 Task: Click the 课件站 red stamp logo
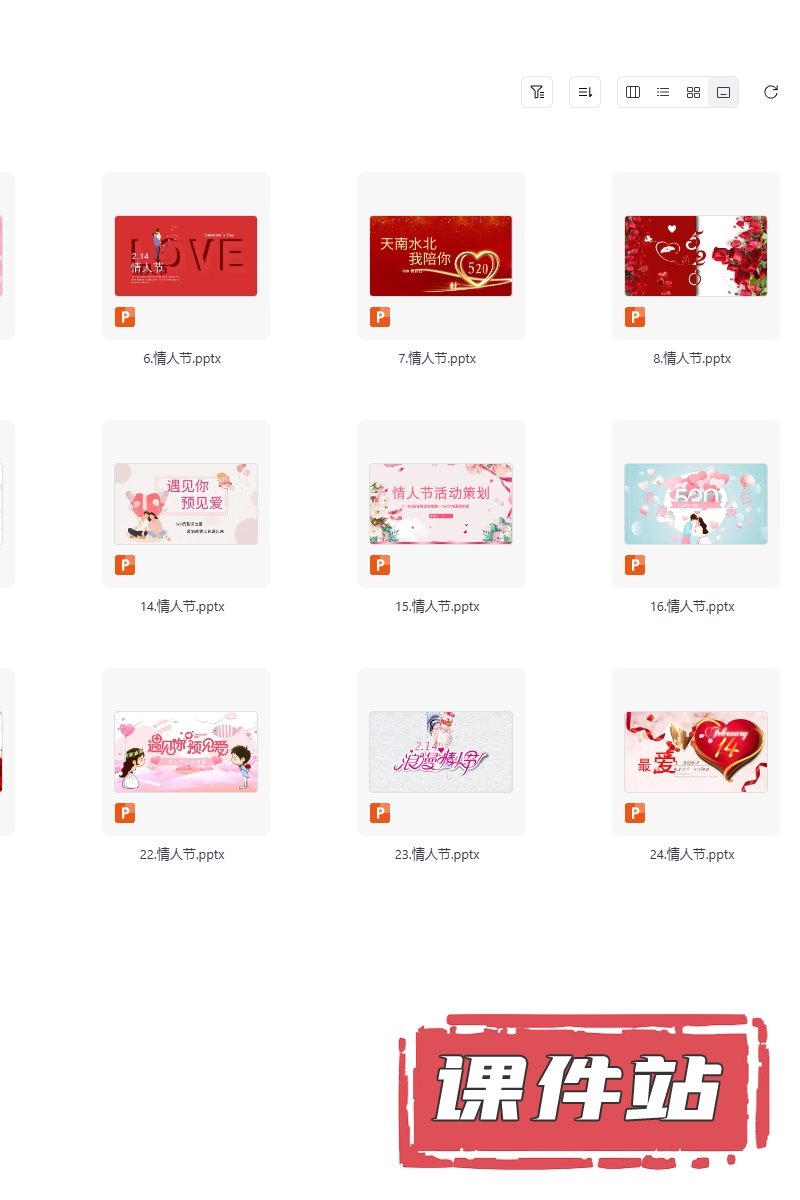(583, 1091)
